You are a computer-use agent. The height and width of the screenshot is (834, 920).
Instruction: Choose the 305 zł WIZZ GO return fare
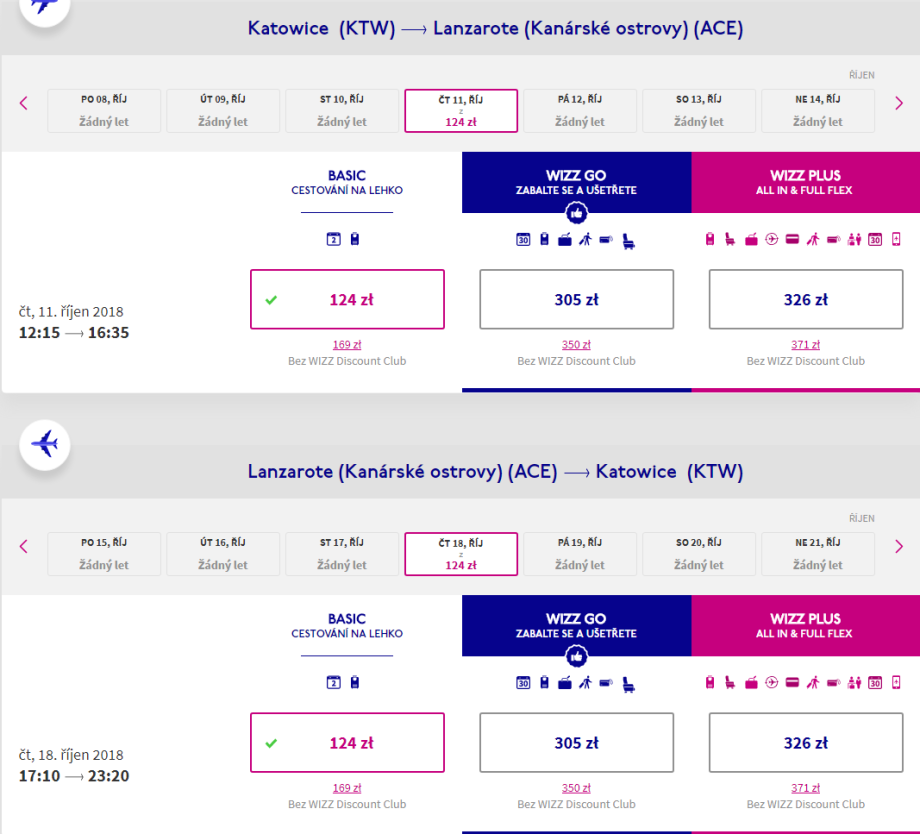pyautogui.click(x=576, y=743)
